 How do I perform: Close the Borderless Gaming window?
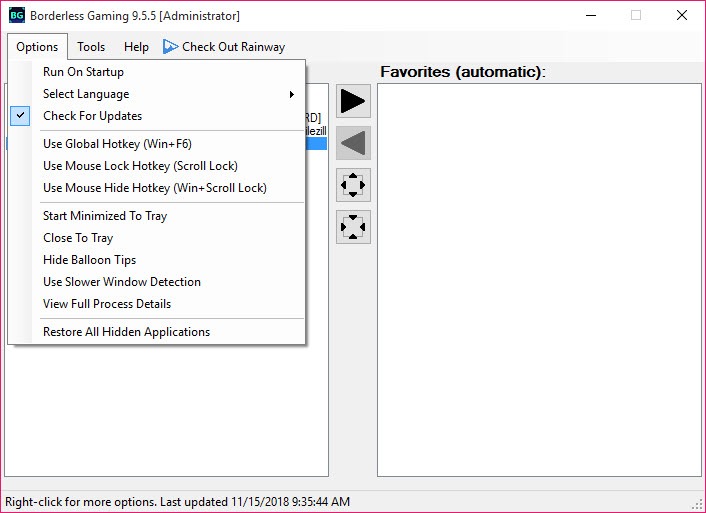pos(682,15)
